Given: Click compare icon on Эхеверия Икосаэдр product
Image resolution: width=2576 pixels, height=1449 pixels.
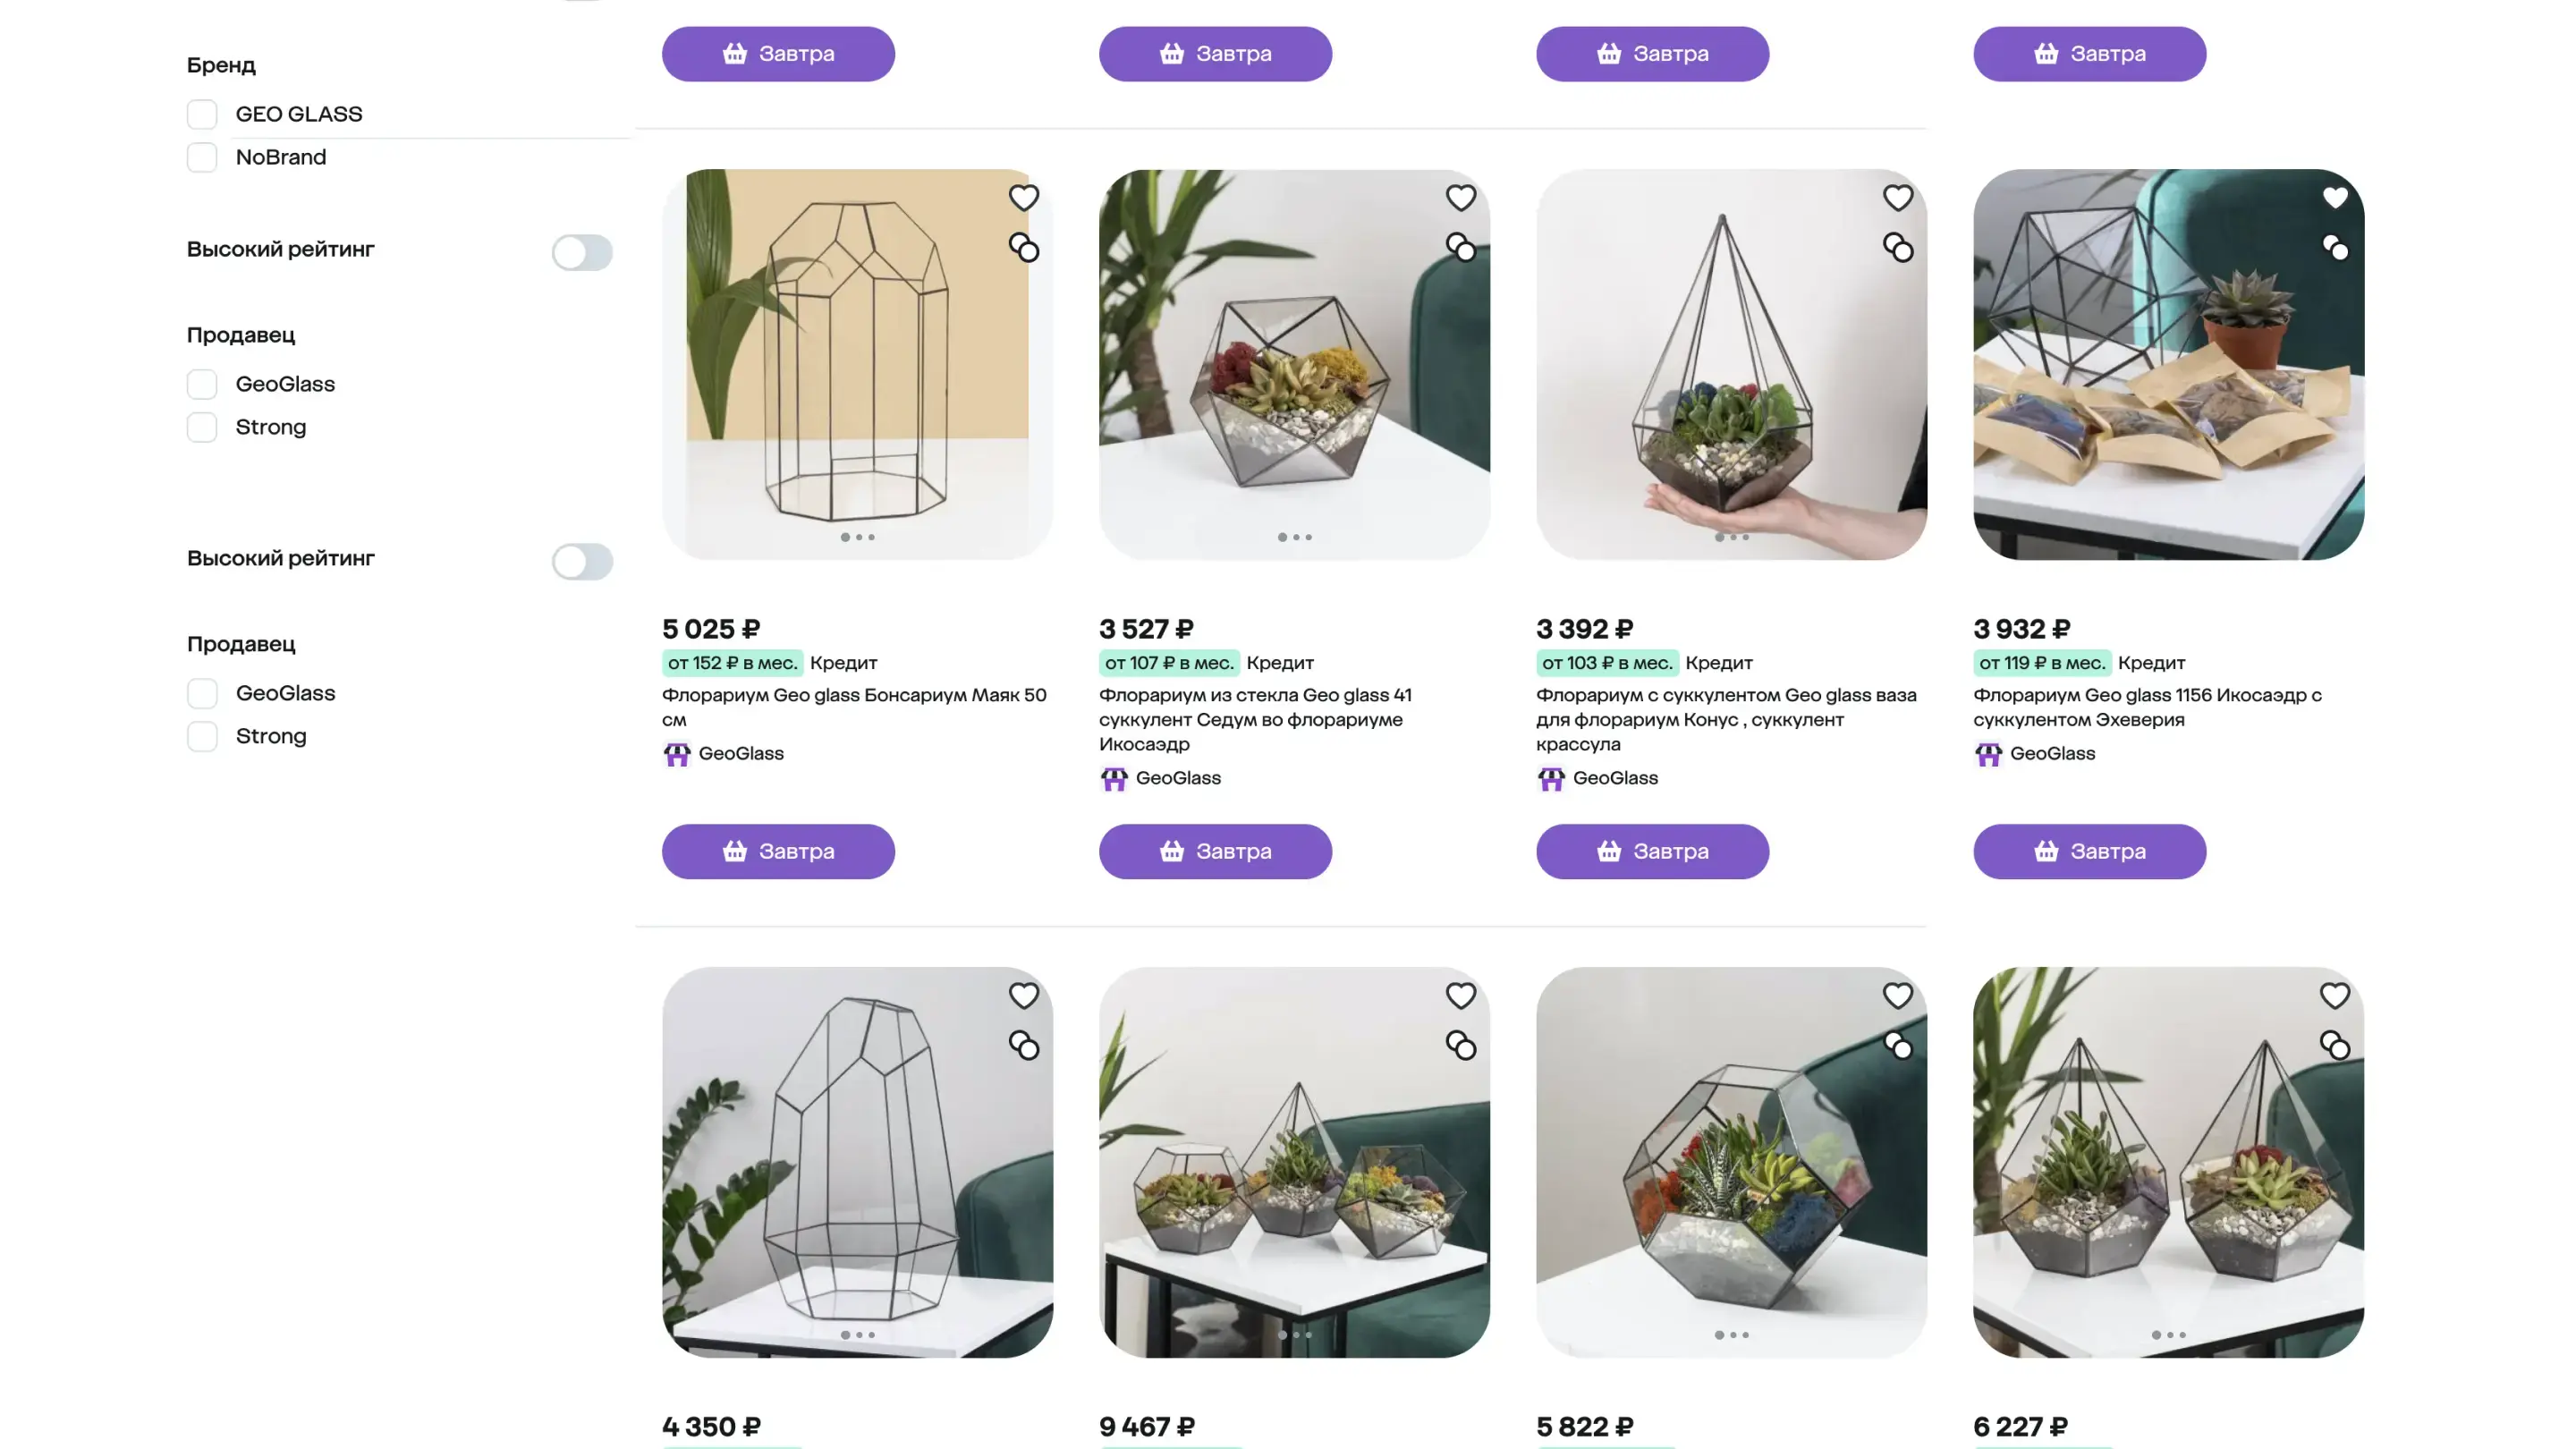Looking at the screenshot, I should tap(2334, 247).
